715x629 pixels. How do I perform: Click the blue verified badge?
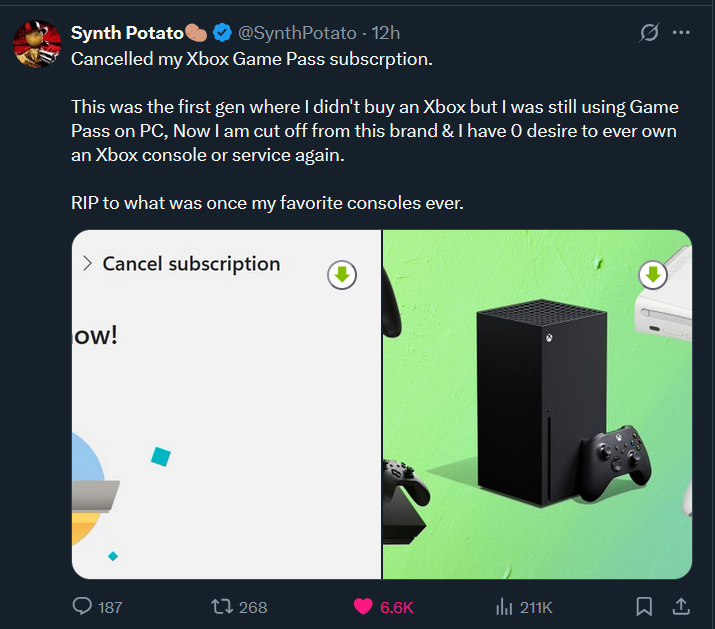[x=222, y=33]
